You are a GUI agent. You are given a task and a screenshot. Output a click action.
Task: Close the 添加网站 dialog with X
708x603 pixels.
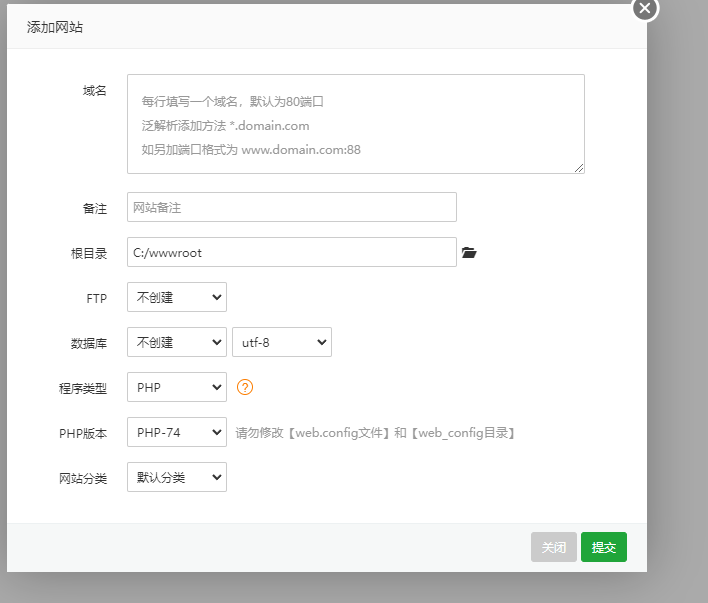[645, 9]
